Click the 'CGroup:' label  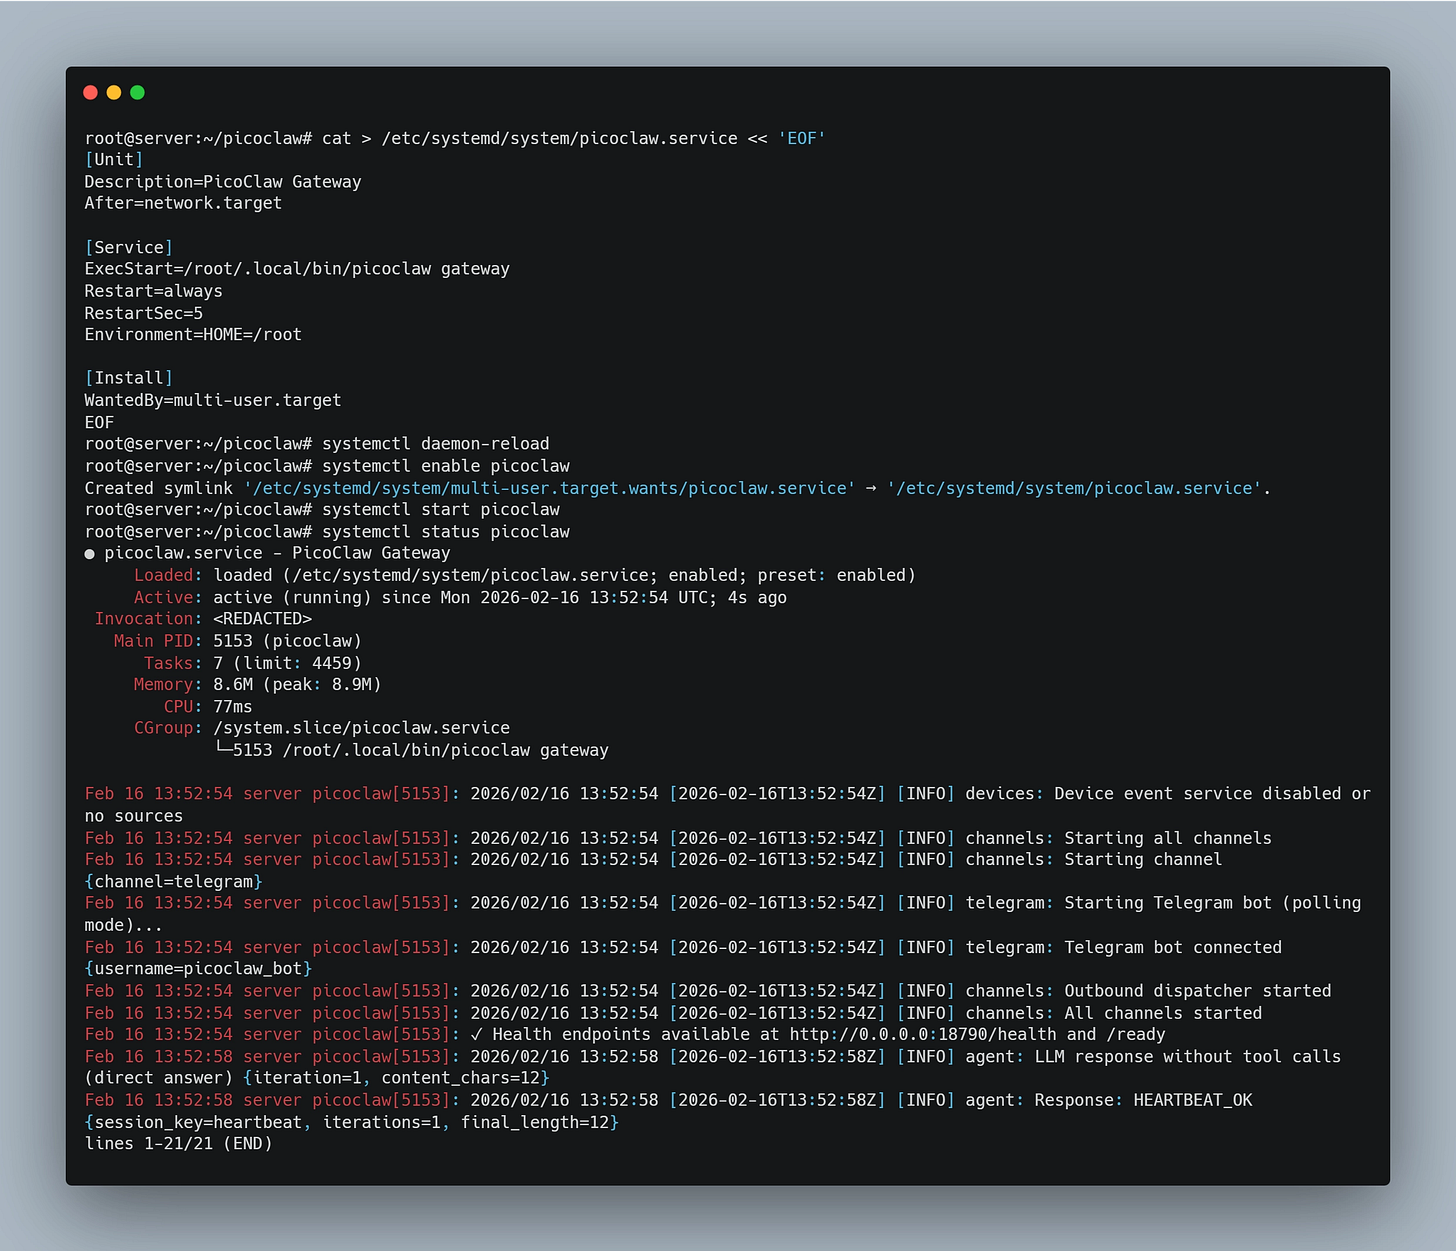(x=168, y=728)
